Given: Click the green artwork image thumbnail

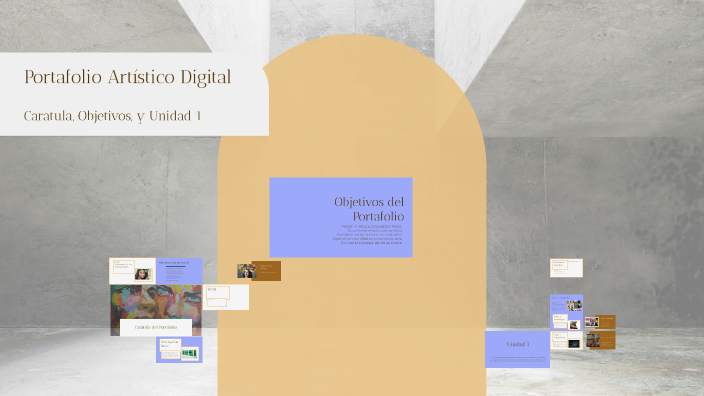Looking at the screenshot, I should tap(190, 353).
